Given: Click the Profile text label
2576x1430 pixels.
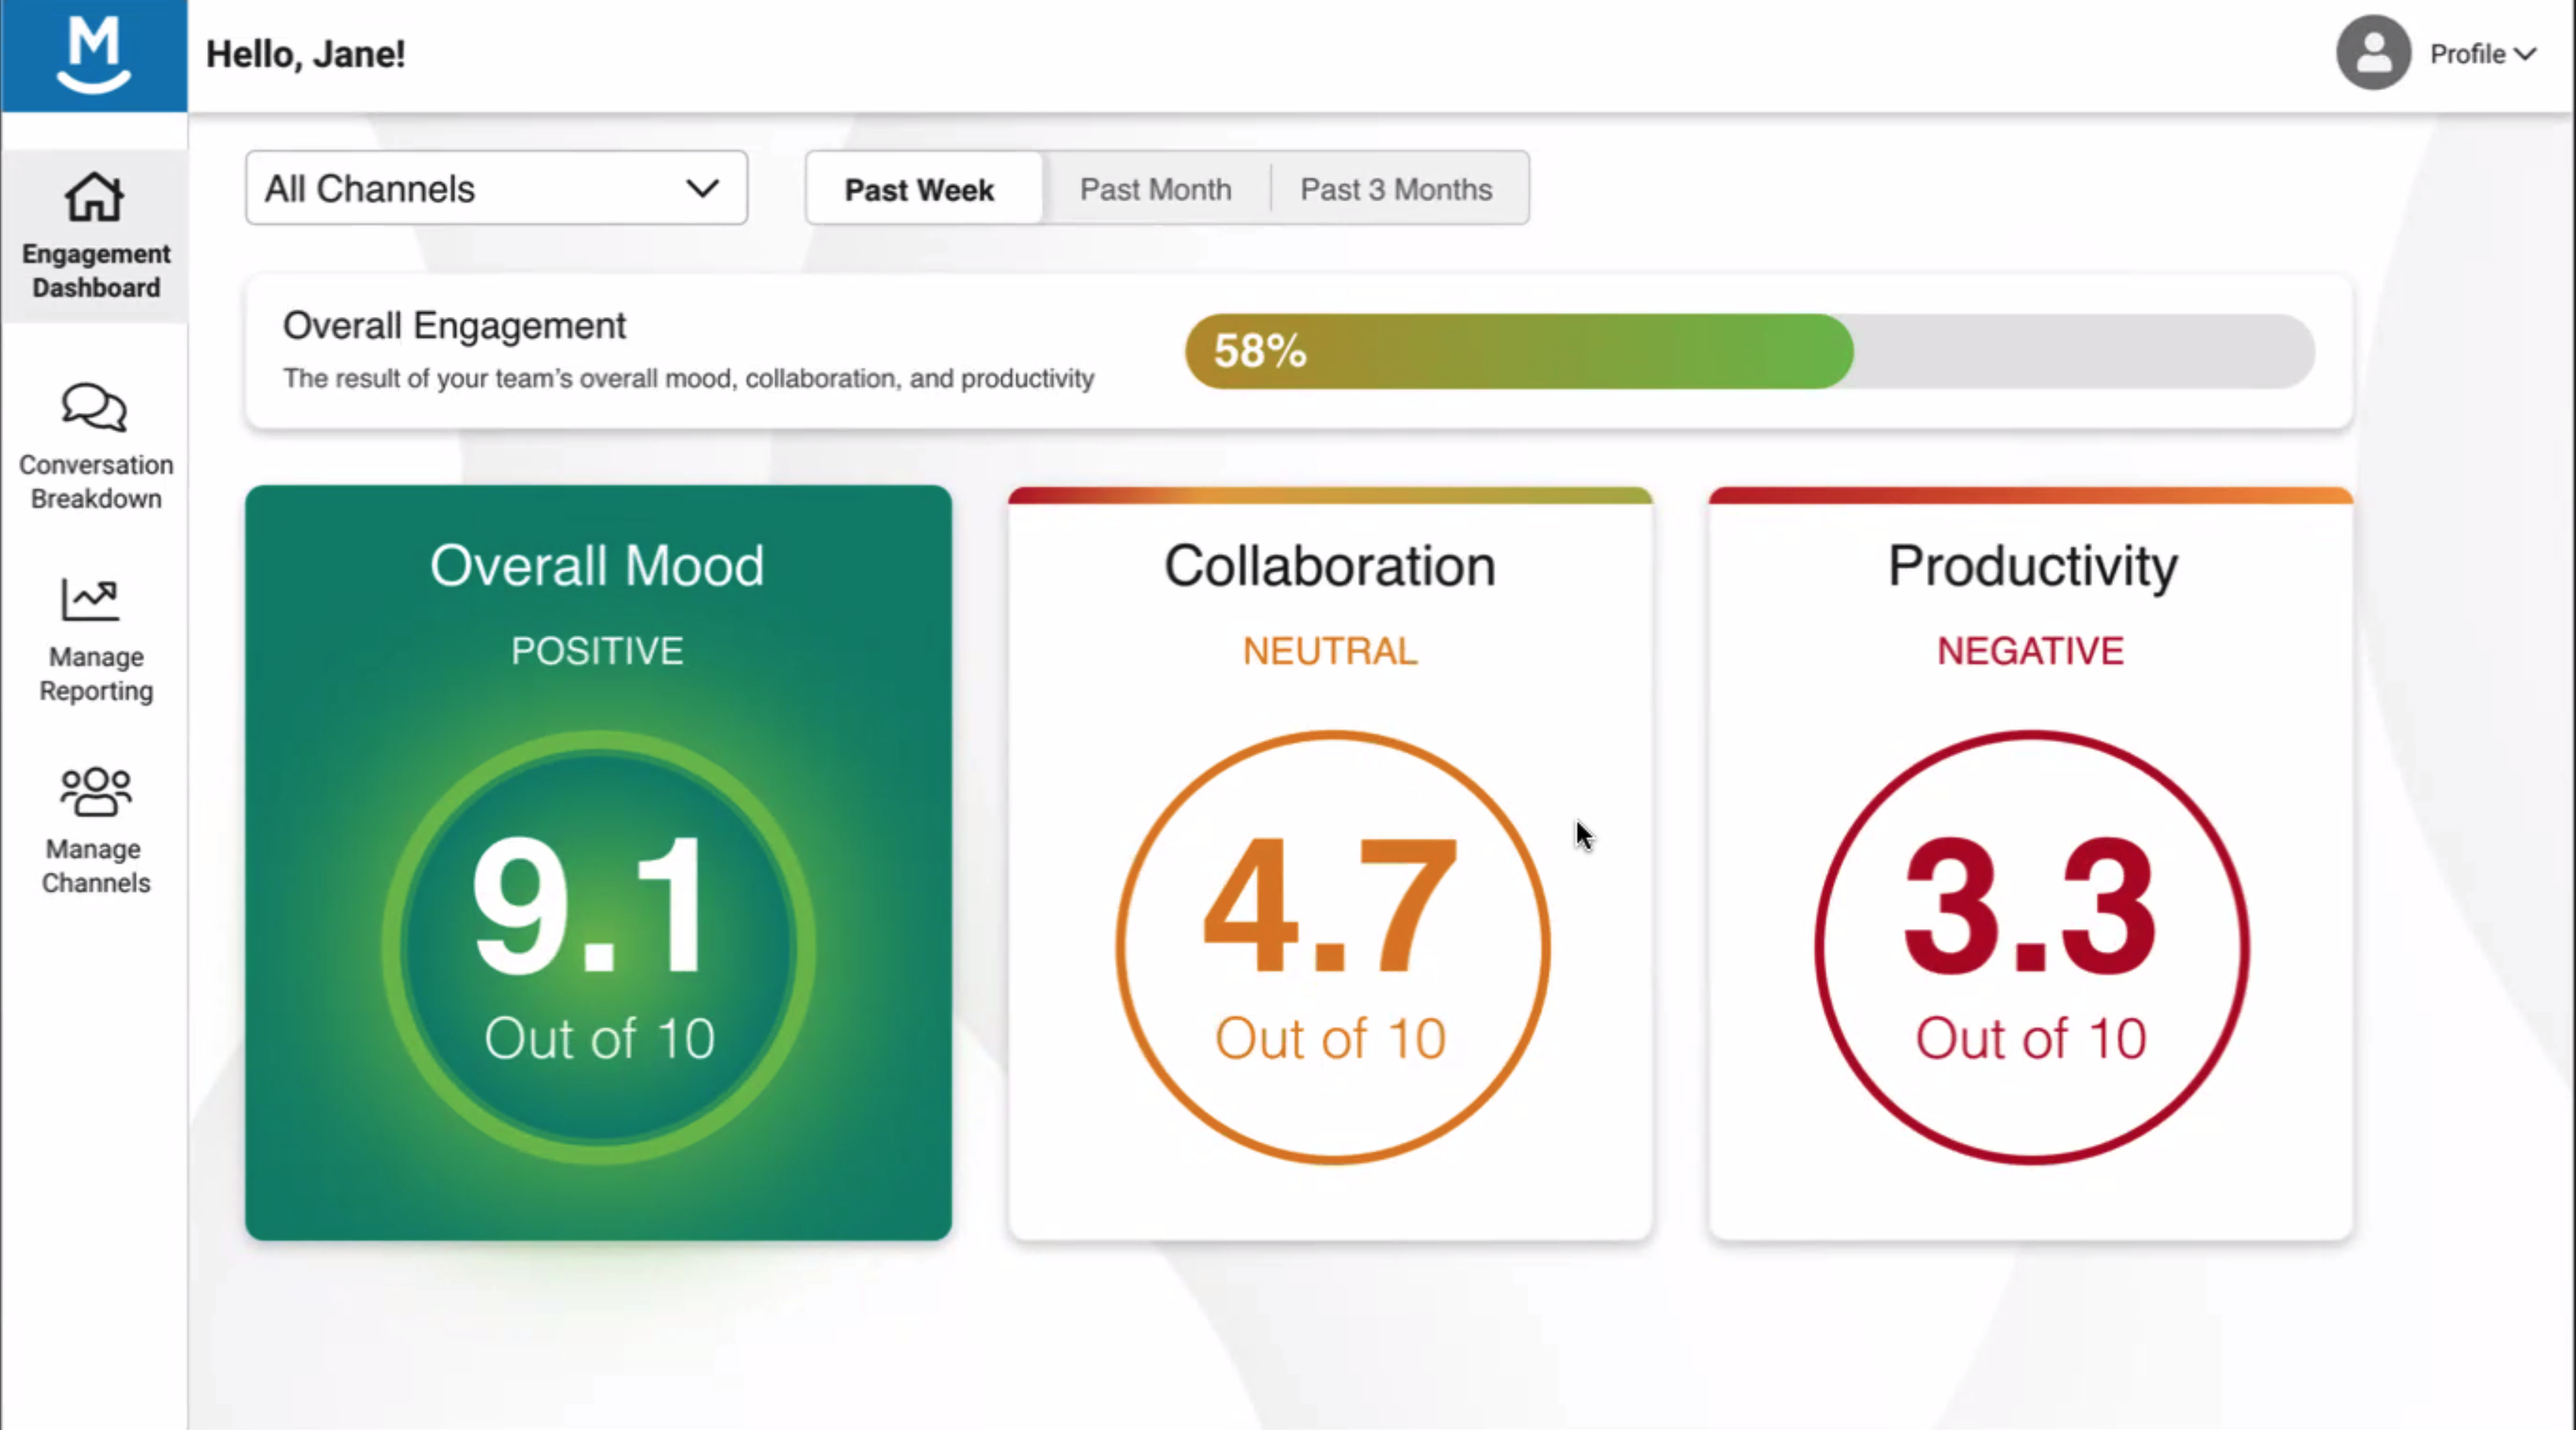Looking at the screenshot, I should coord(2467,54).
